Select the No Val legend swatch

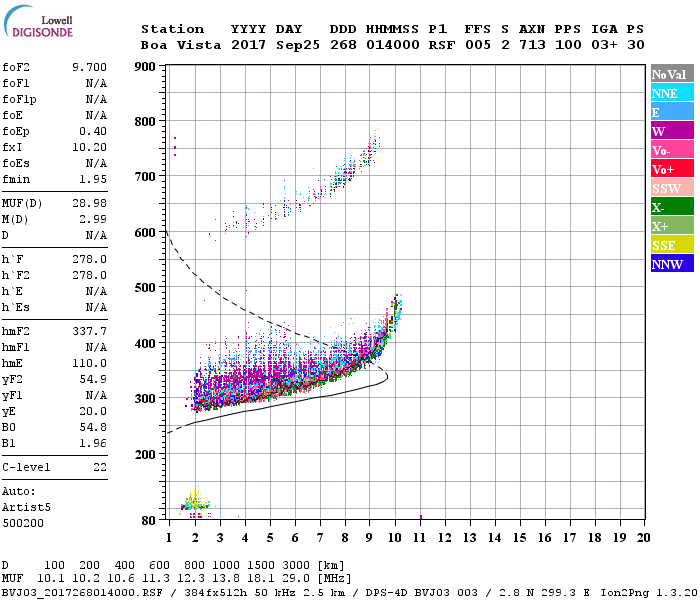(x=672, y=74)
